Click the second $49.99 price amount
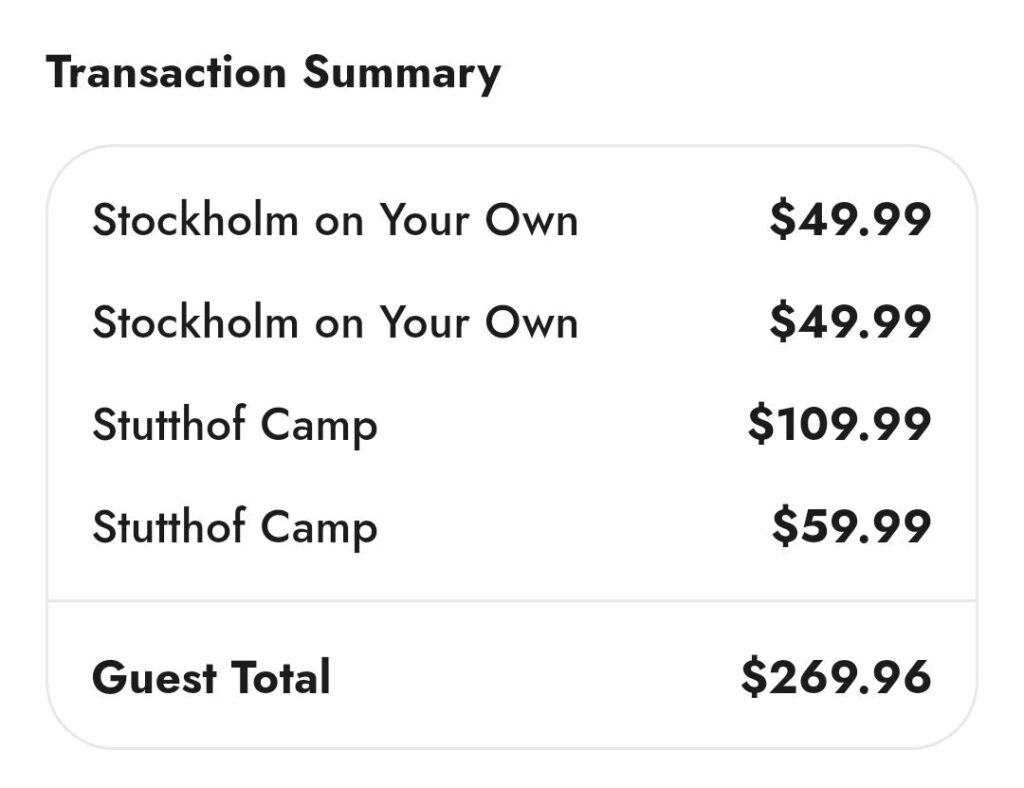The image size is (1024, 788). pyautogui.click(x=850, y=322)
